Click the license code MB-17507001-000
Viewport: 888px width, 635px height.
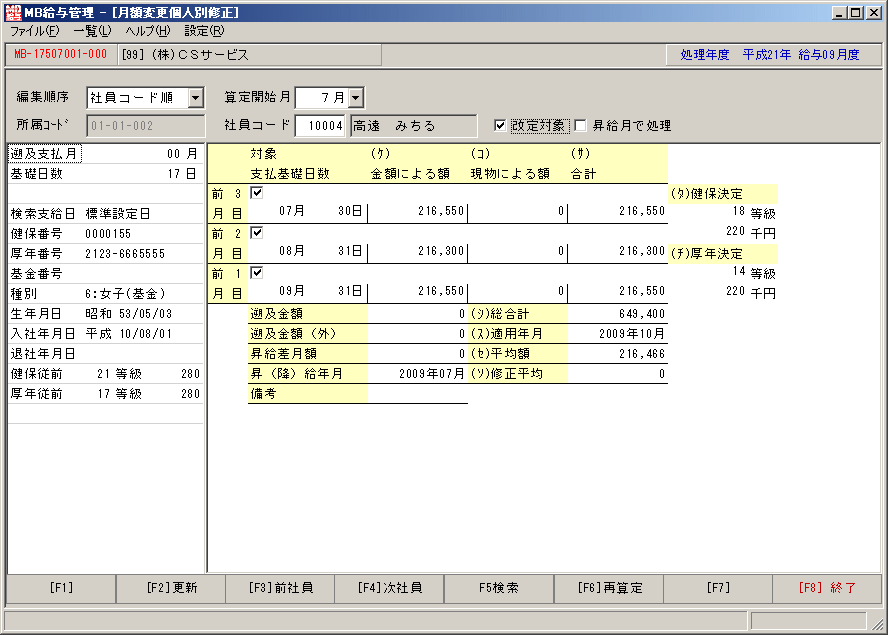click(x=61, y=54)
